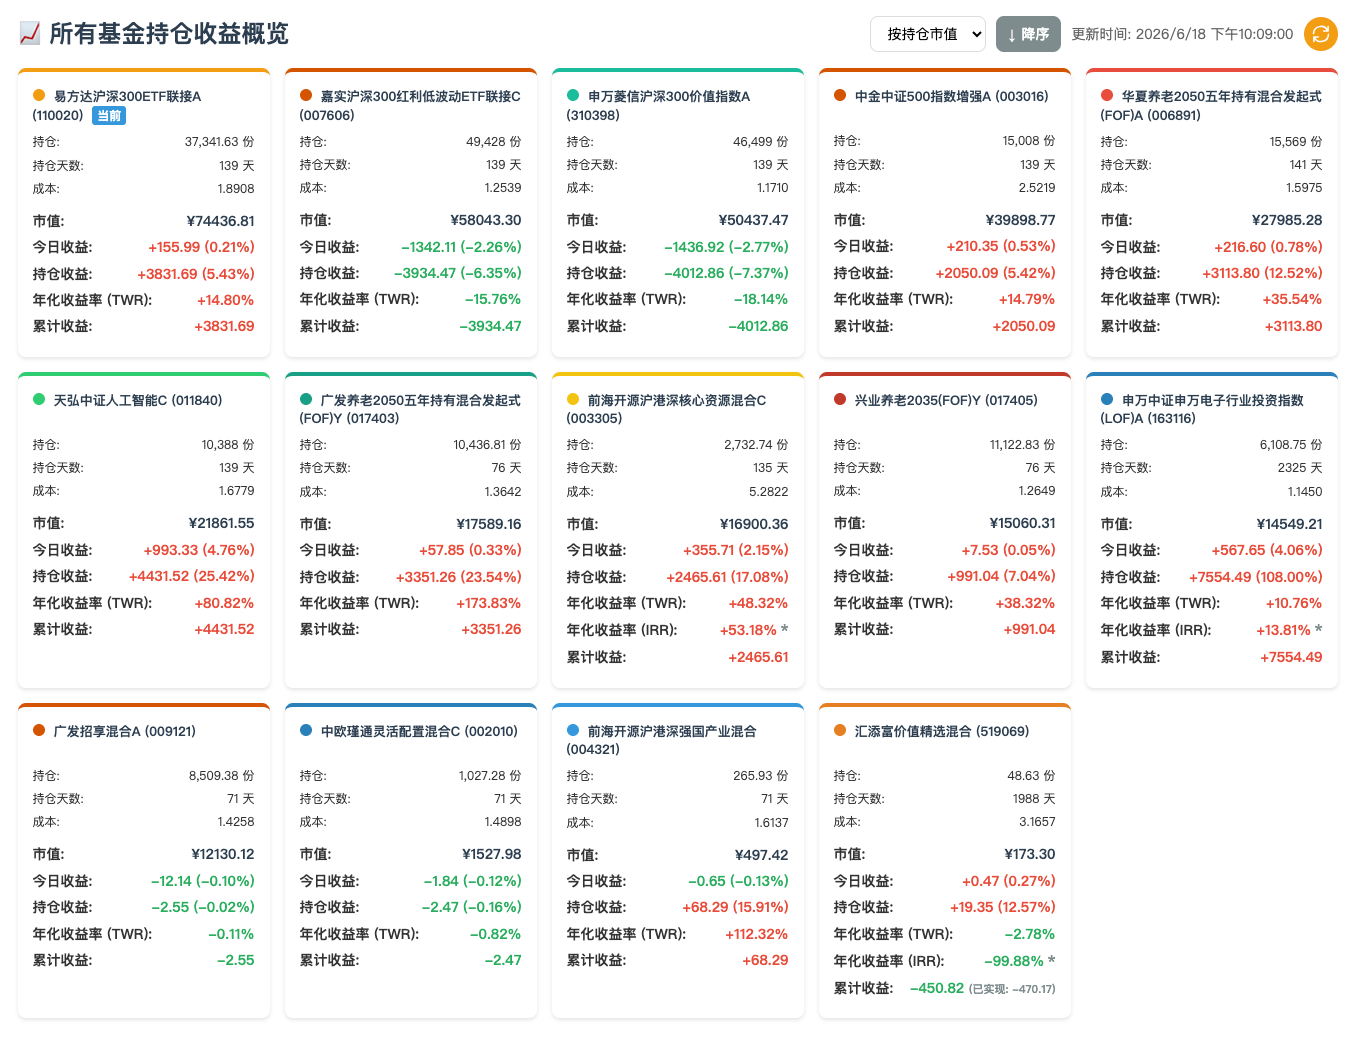The width and height of the screenshot is (1355, 1041).
Task: Click realized note 已实现: -470.17
Action: pos(1012,989)
